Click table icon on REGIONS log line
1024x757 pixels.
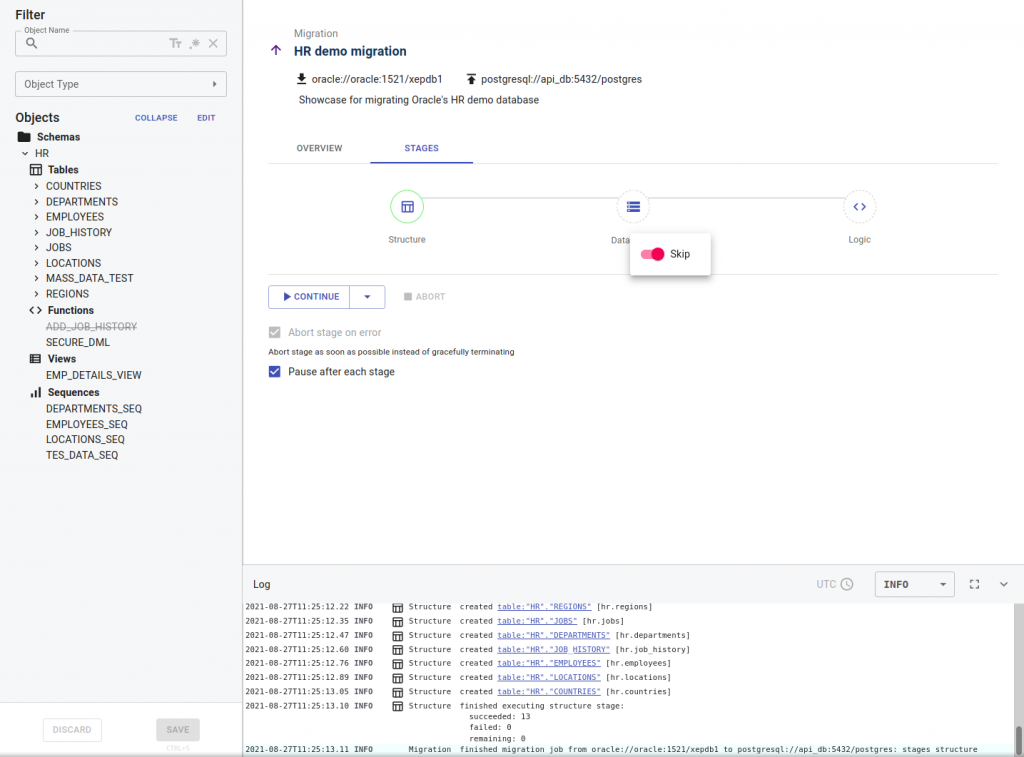point(397,607)
